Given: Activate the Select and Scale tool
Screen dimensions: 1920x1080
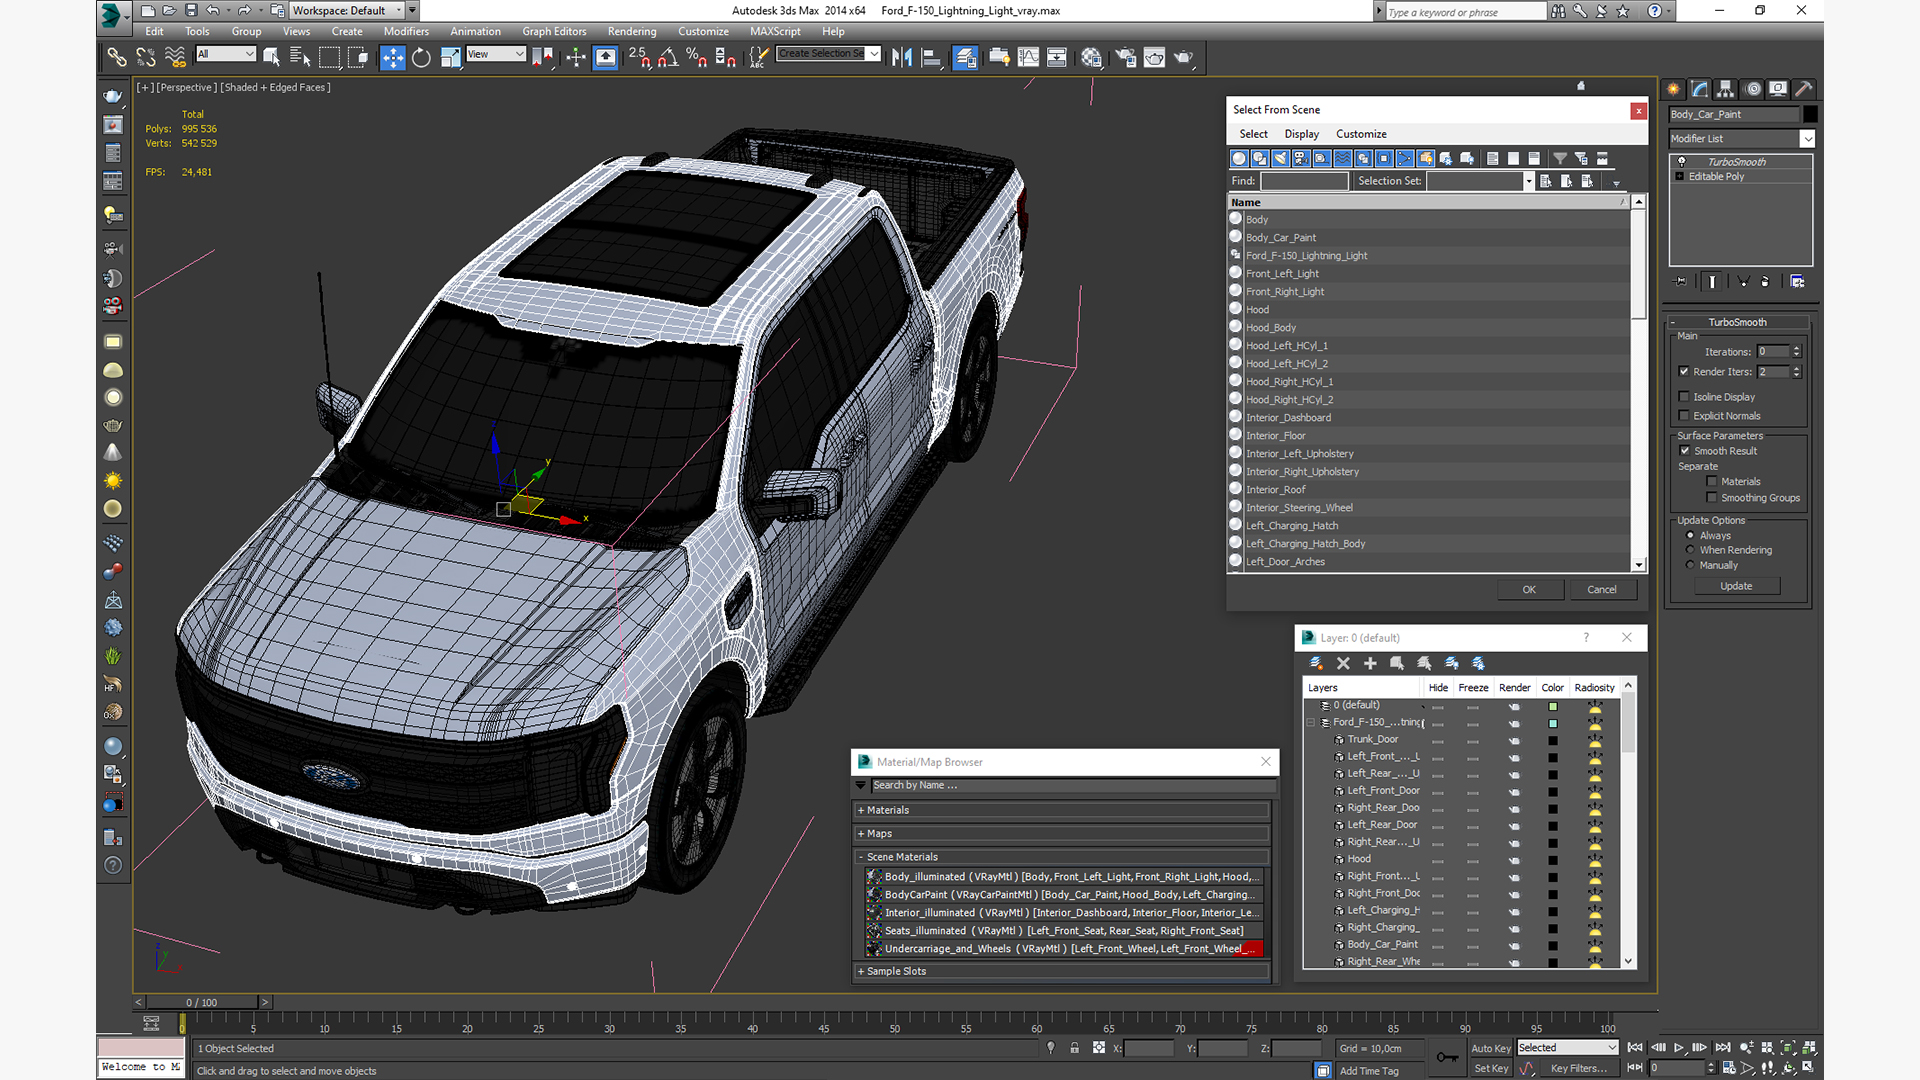Looking at the screenshot, I should pos(450,58).
